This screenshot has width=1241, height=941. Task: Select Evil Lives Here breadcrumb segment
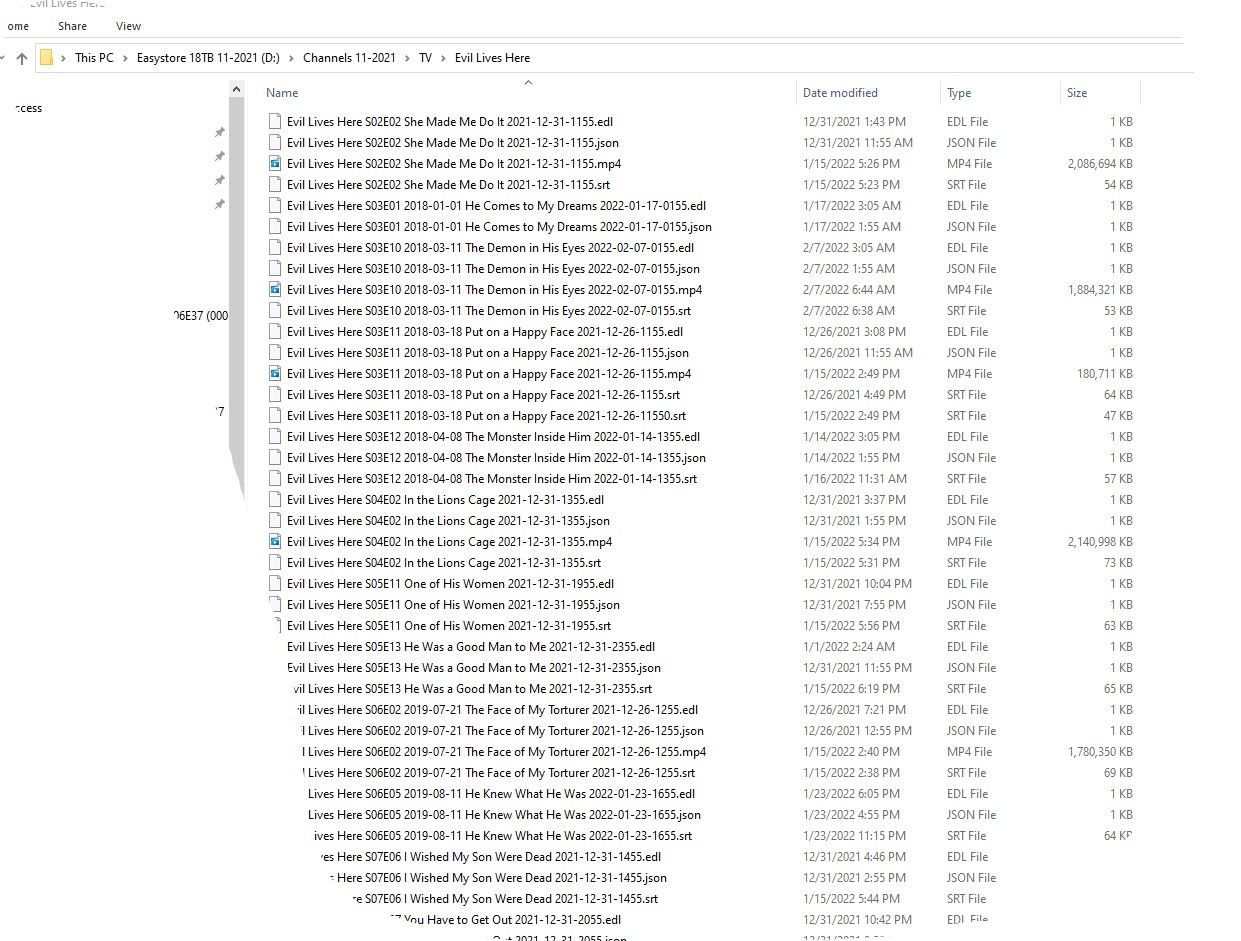[x=492, y=58]
